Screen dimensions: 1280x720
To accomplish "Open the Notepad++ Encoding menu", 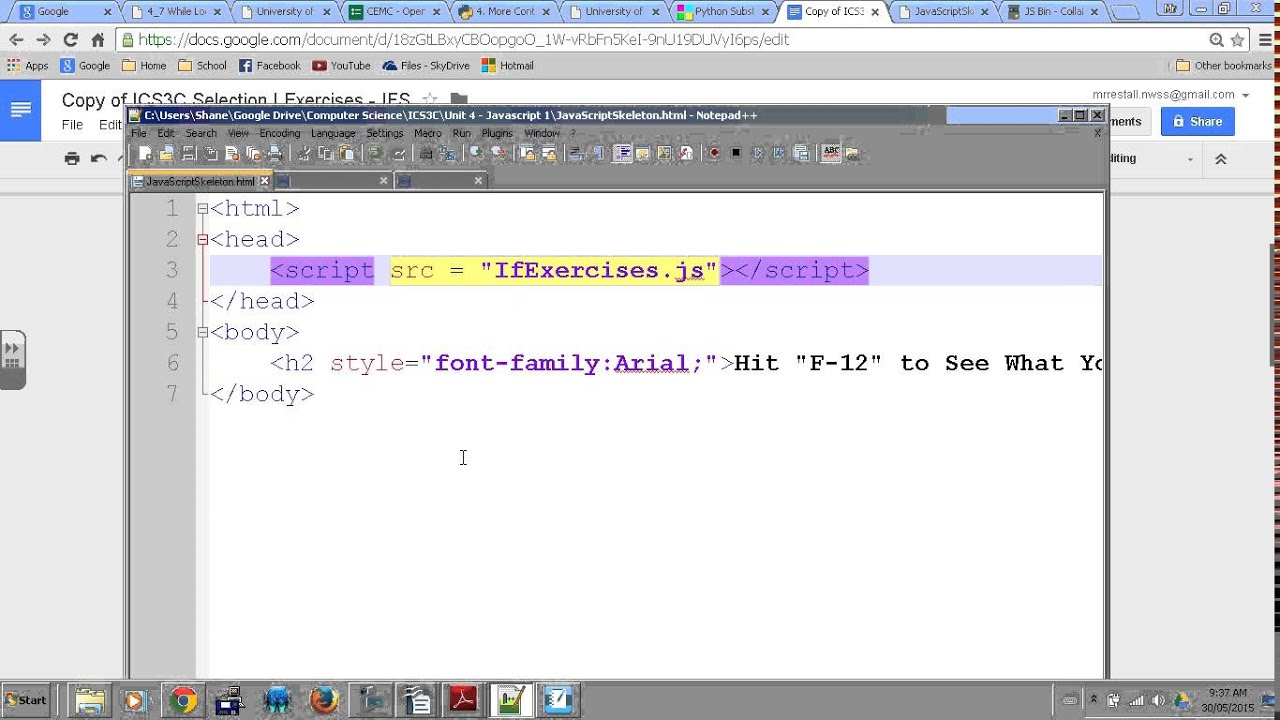I will tap(280, 133).
